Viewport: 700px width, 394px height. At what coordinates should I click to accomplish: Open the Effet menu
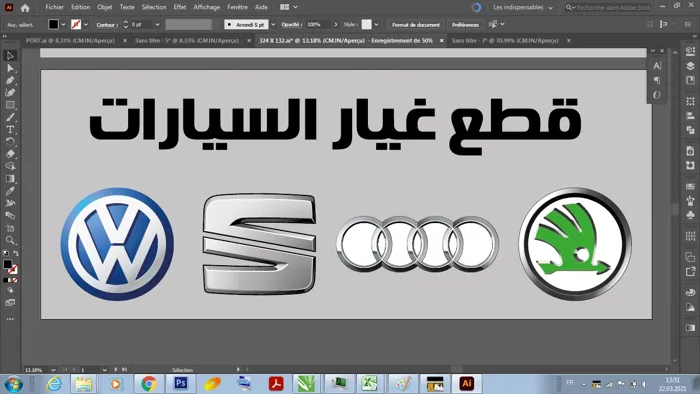click(180, 7)
